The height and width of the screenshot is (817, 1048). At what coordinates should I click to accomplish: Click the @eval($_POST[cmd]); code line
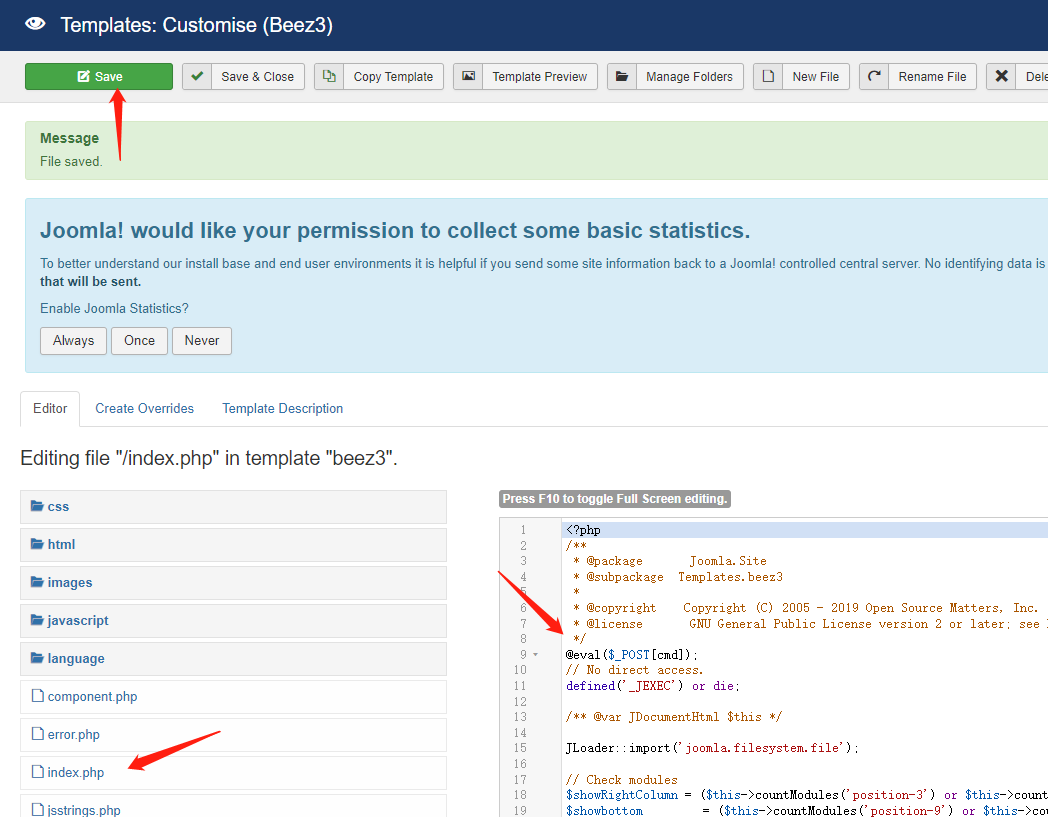coord(632,655)
